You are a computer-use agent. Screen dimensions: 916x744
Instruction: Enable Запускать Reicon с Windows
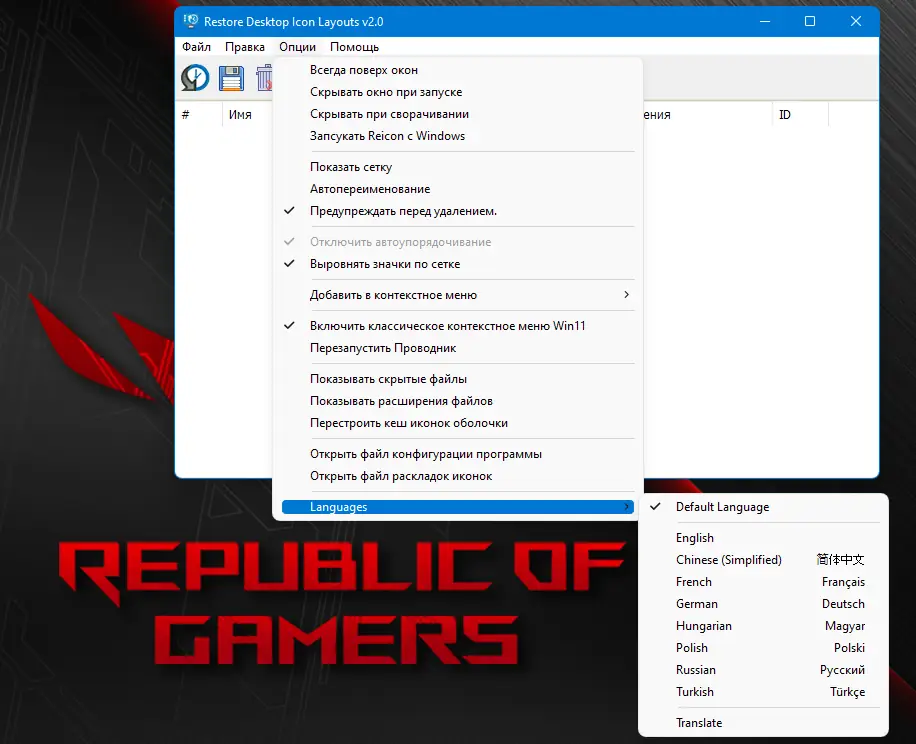point(458,136)
